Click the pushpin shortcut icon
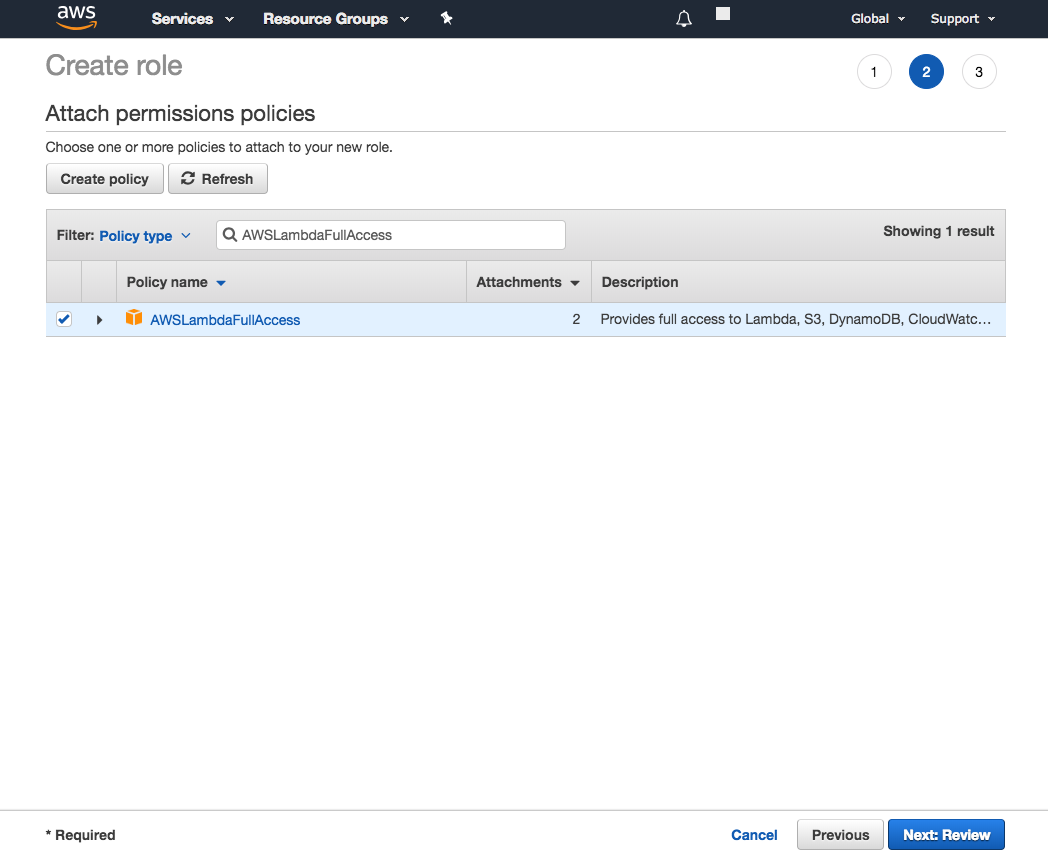This screenshot has height=857, width=1048. [x=446, y=19]
